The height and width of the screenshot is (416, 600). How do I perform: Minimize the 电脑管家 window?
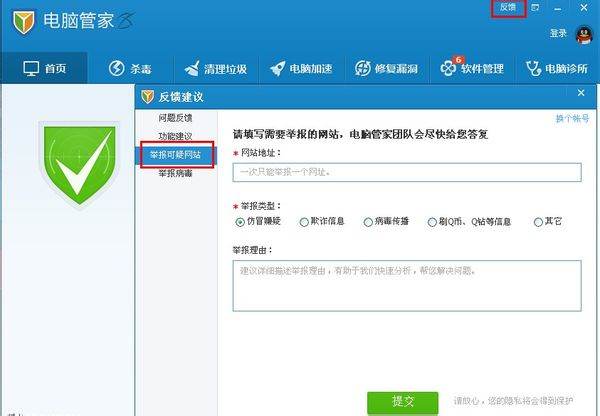(x=558, y=8)
